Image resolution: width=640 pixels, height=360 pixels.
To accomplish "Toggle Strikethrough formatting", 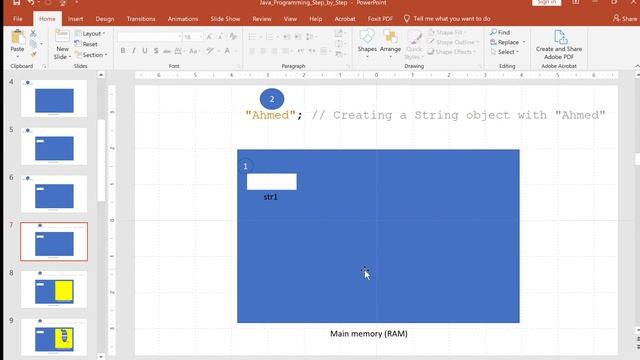I will click(x=167, y=51).
